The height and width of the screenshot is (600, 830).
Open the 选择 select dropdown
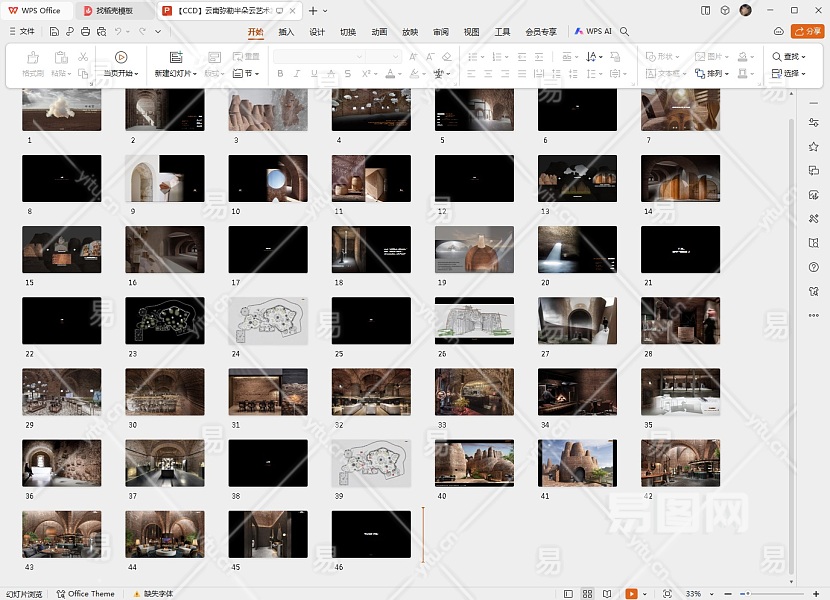pos(788,73)
